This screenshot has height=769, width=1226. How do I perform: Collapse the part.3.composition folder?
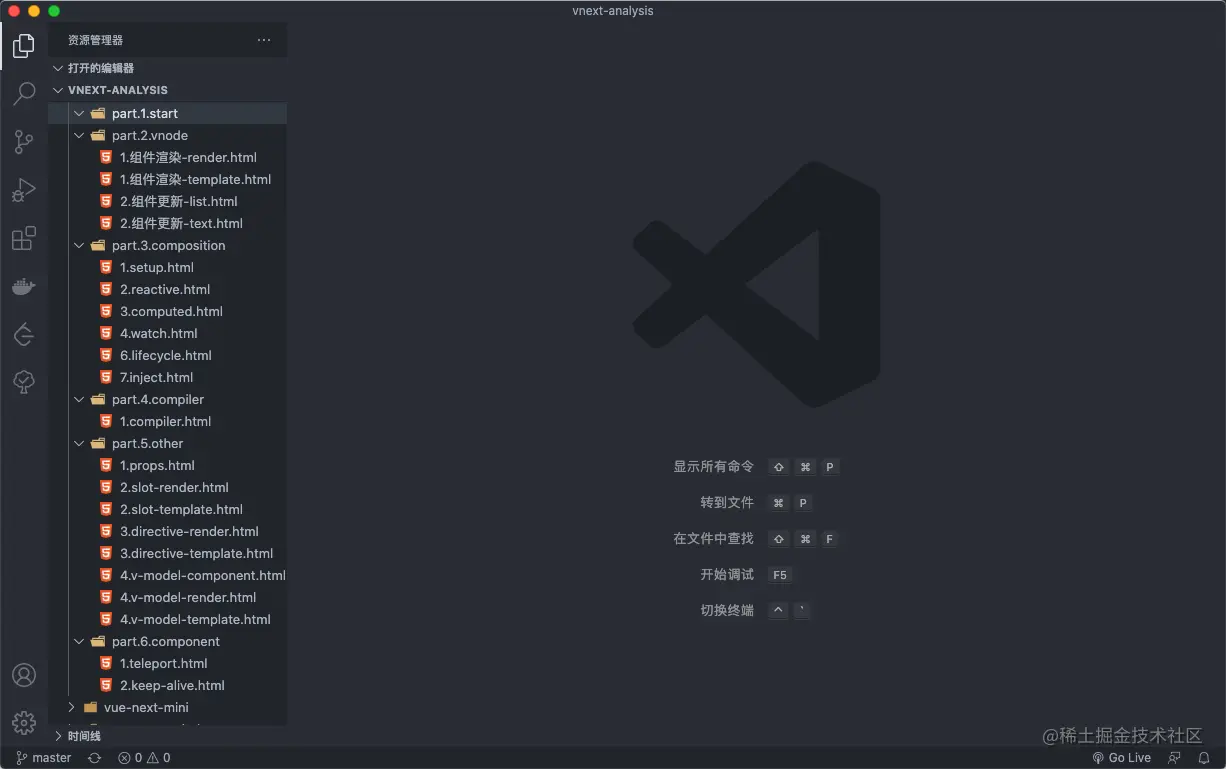coord(168,245)
